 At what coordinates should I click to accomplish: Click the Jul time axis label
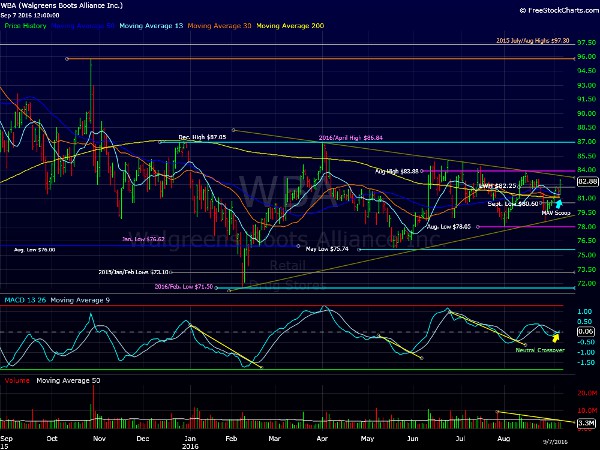pos(460,439)
